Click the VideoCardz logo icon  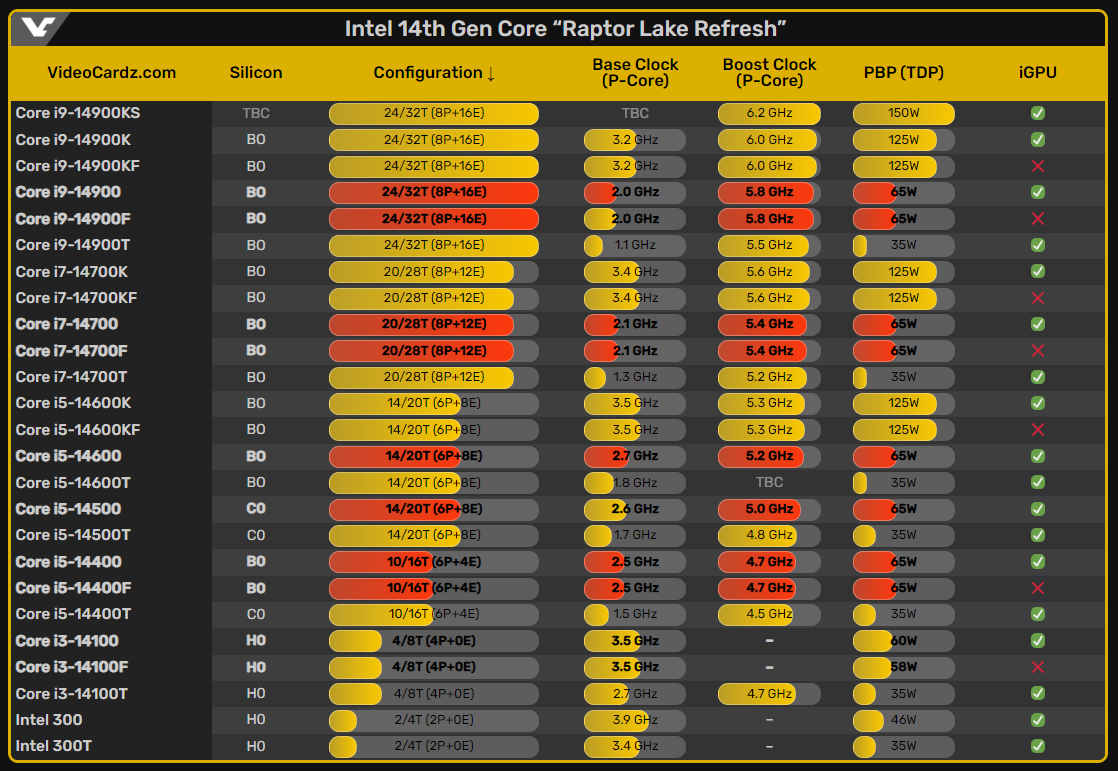click(38, 28)
